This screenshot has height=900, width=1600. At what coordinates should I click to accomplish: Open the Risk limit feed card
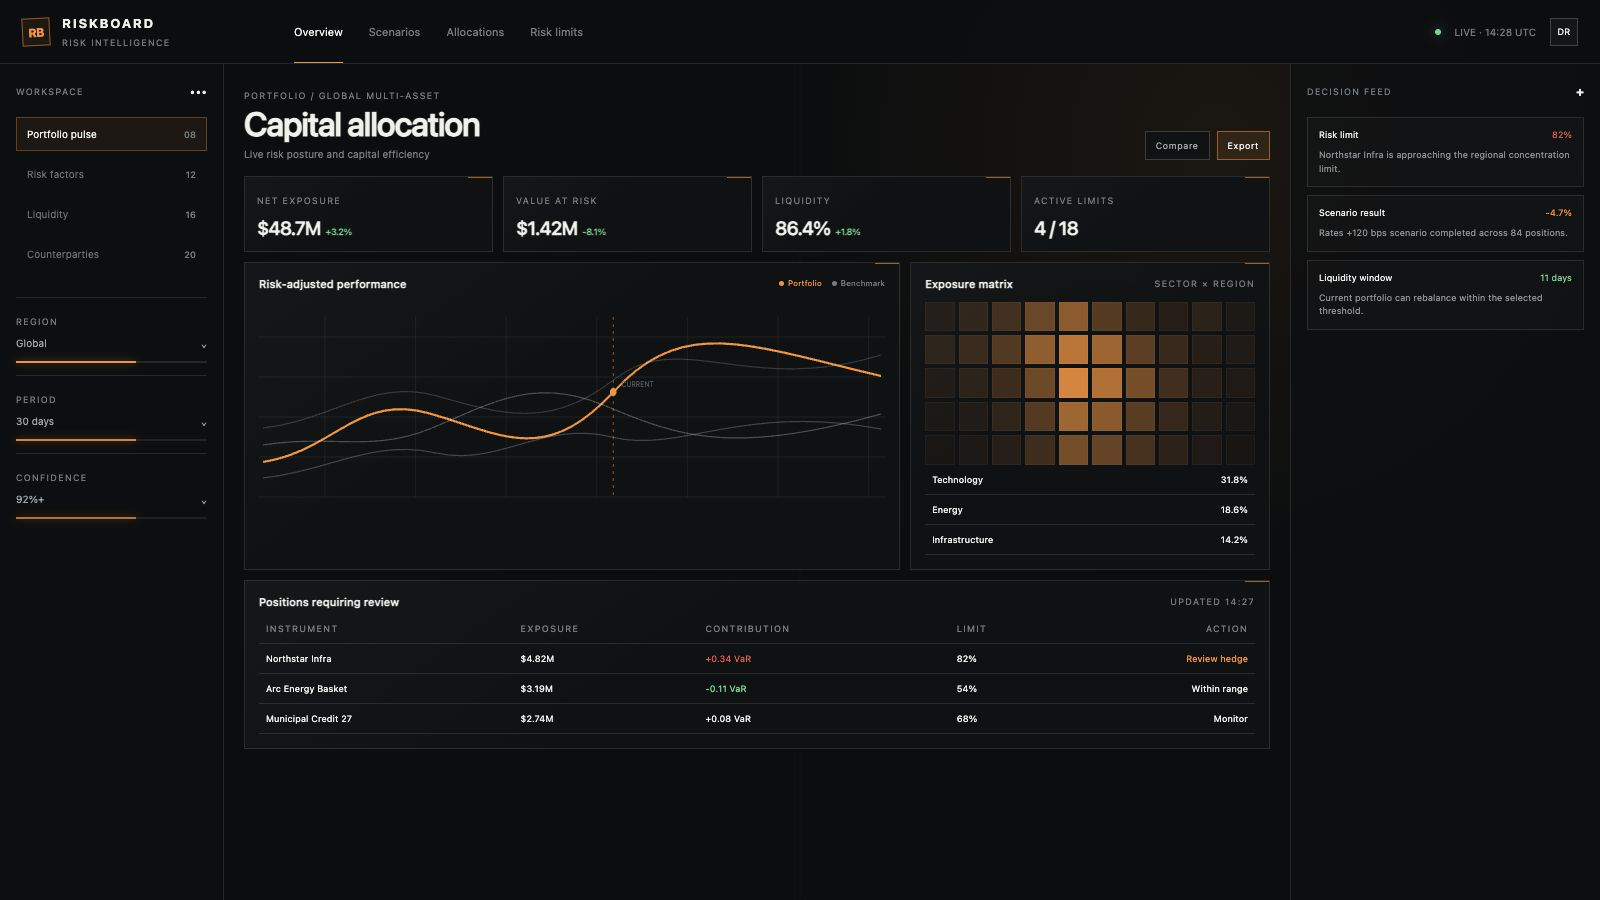pos(1445,152)
